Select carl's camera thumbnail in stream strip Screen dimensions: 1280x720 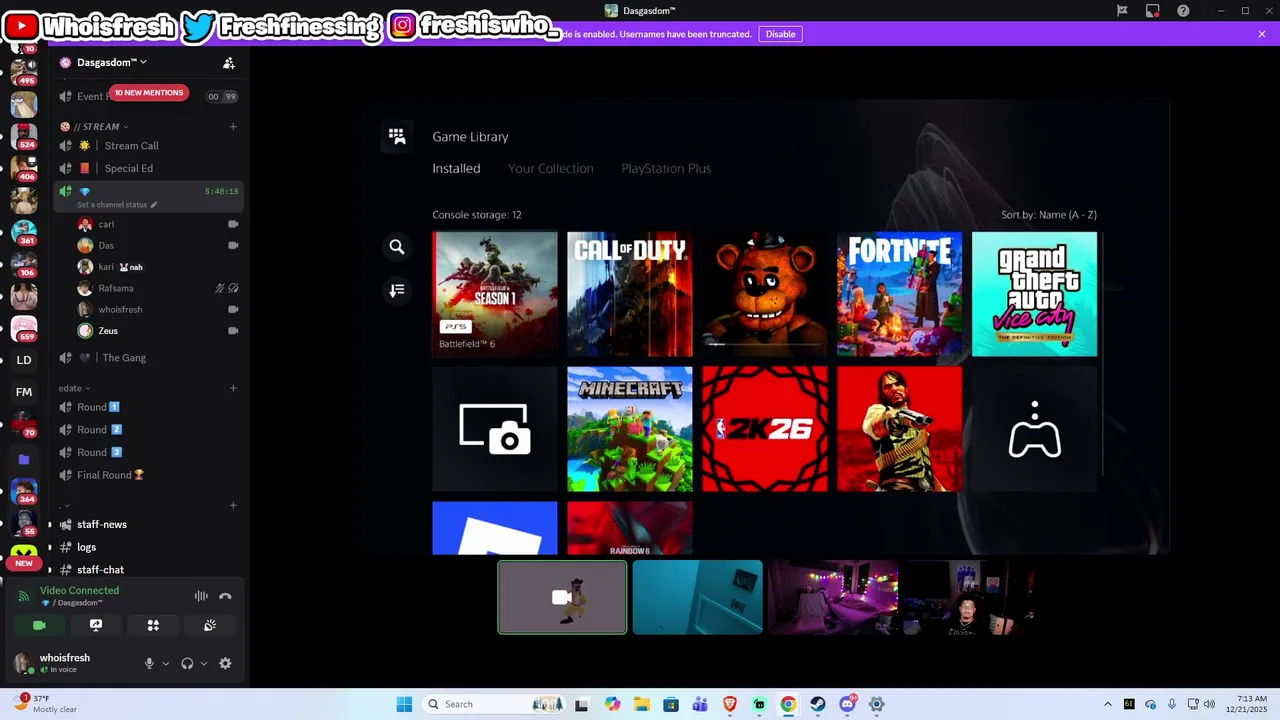click(x=562, y=597)
